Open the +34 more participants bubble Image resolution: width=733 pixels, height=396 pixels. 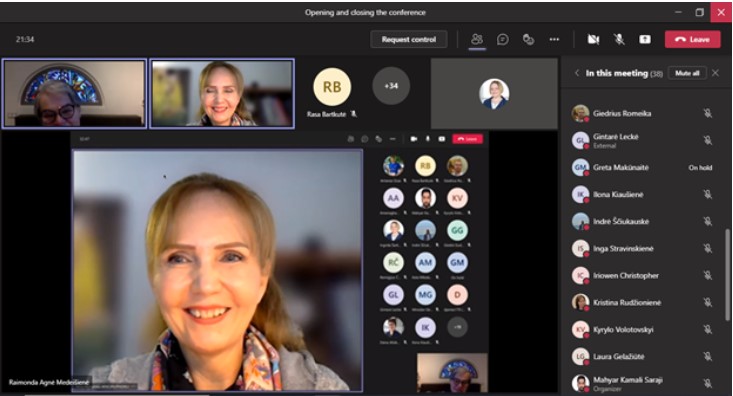(391, 86)
